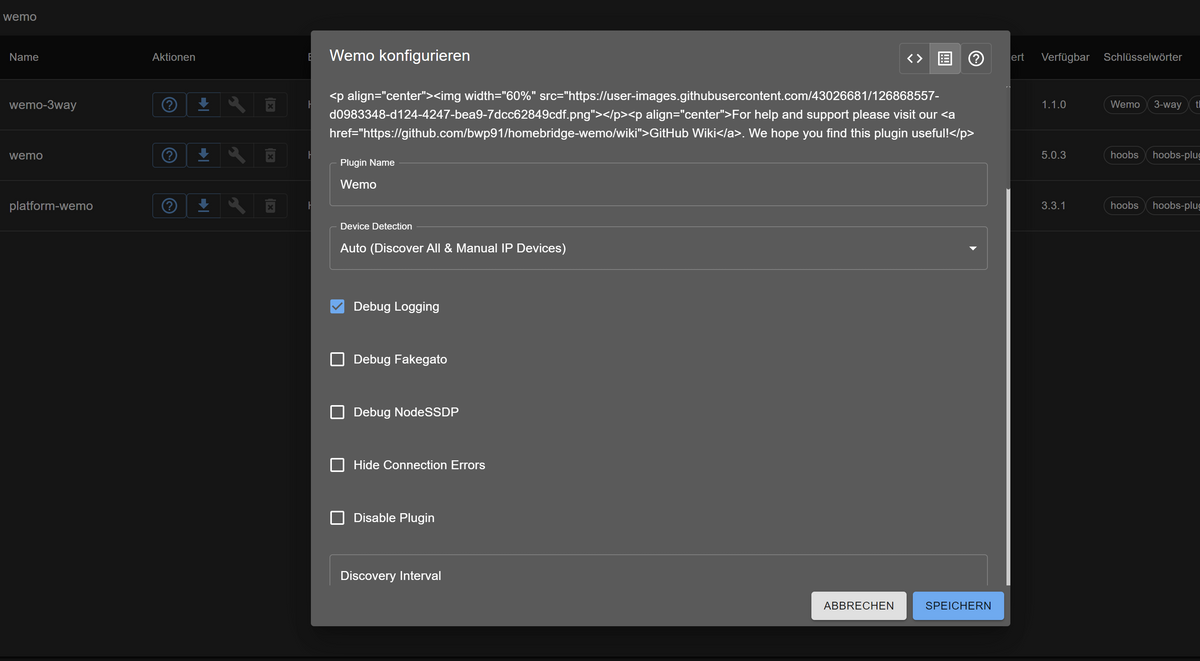Screen dimensions: 1200x661
Task: Click the Wemo konfigurieren title
Action: 400,56
